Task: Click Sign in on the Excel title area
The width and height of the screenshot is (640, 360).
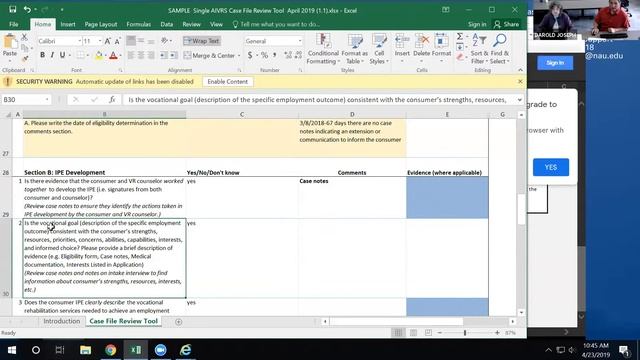Action: click(477, 24)
